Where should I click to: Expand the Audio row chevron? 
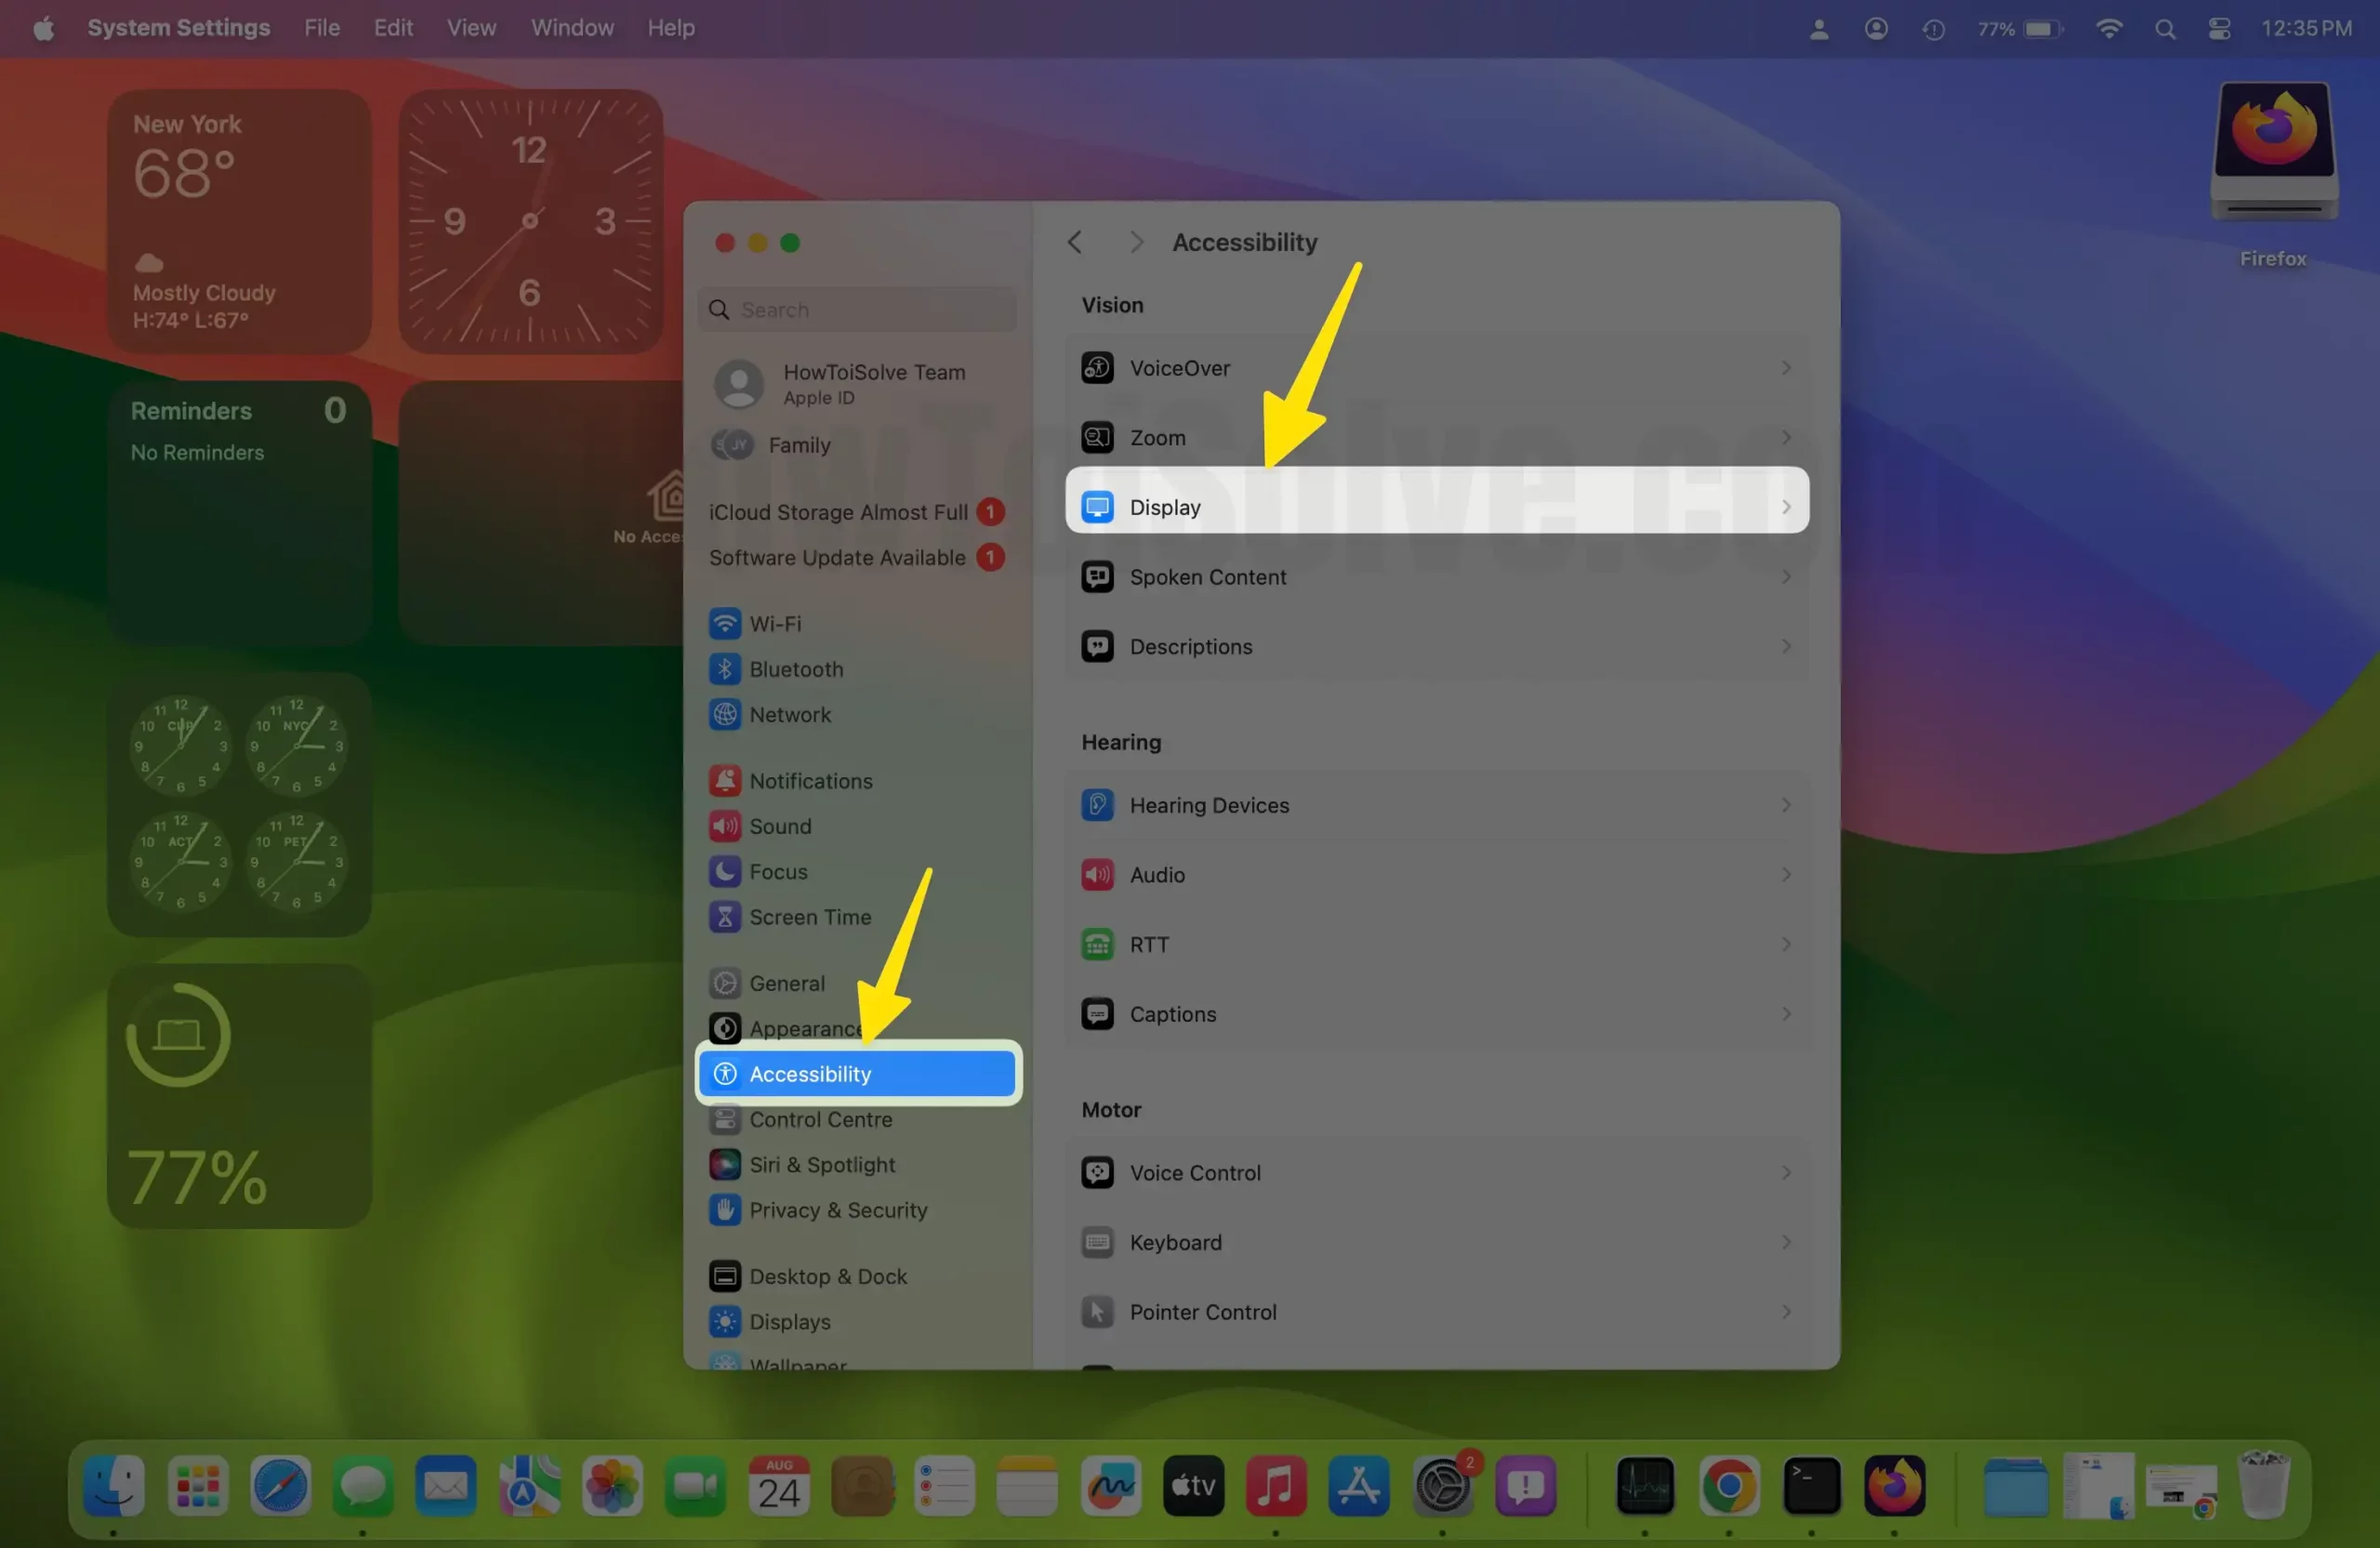1786,875
